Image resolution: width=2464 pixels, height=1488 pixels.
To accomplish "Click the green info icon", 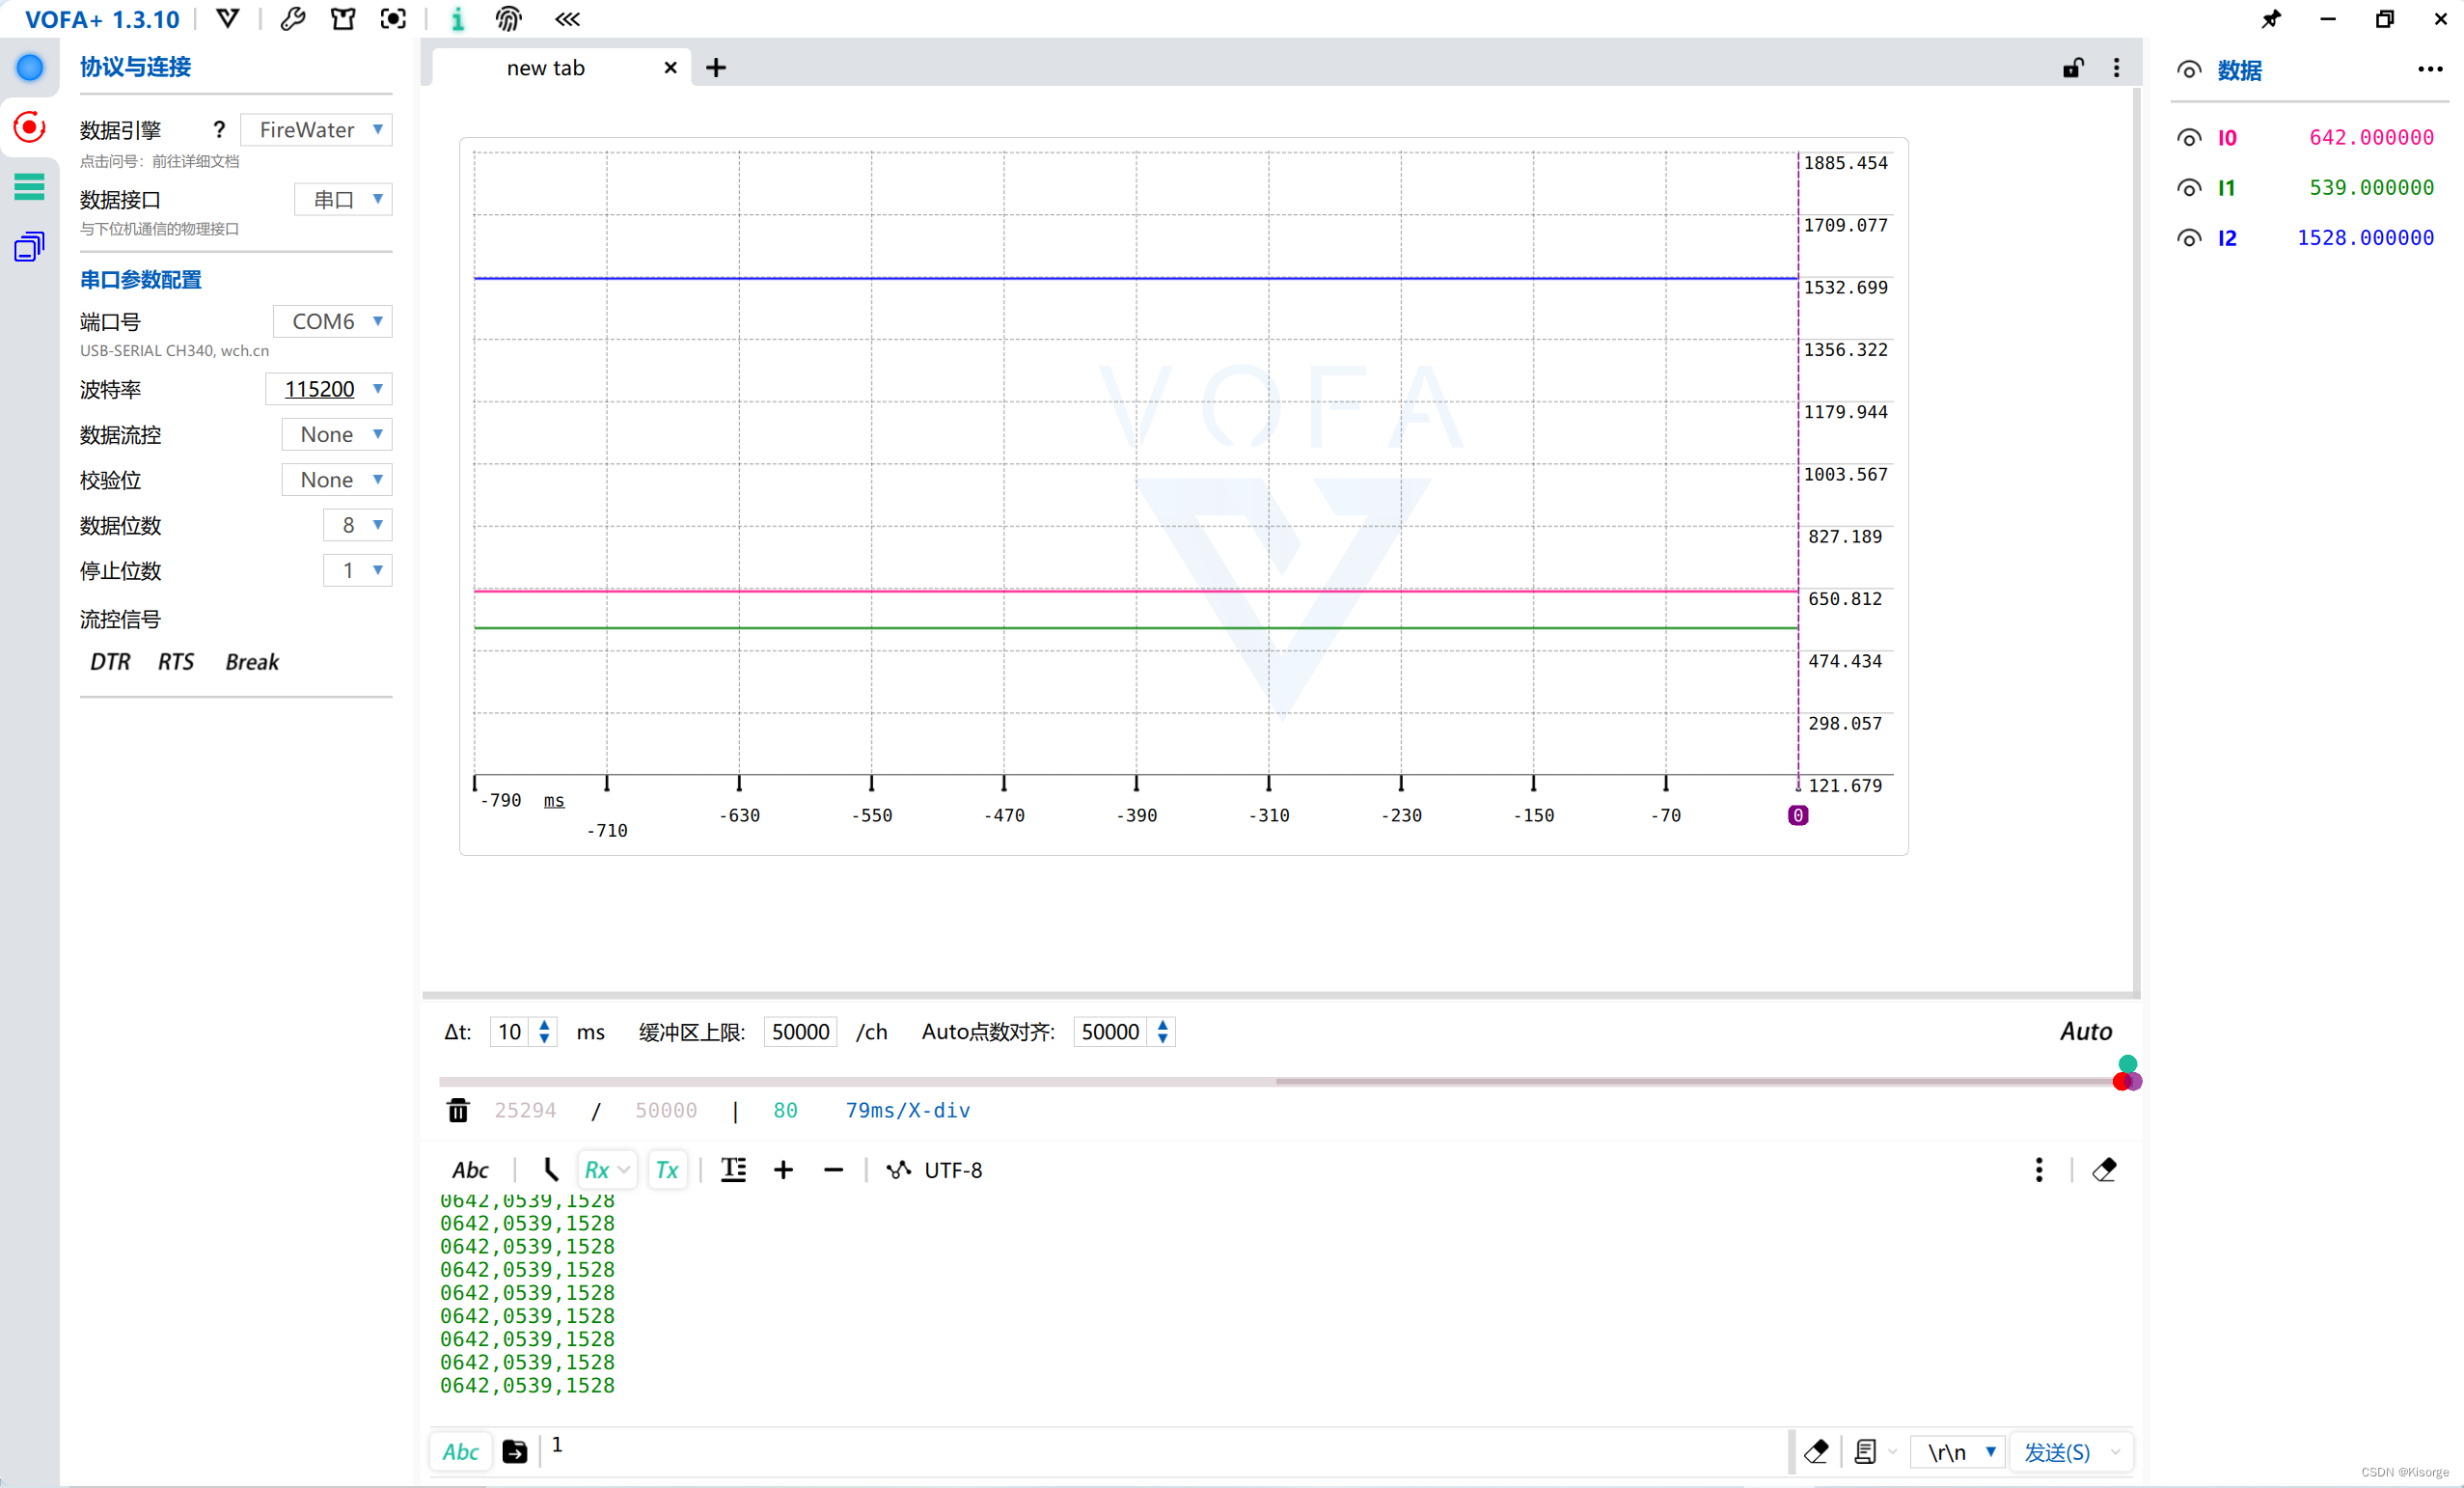I will 457,18.
